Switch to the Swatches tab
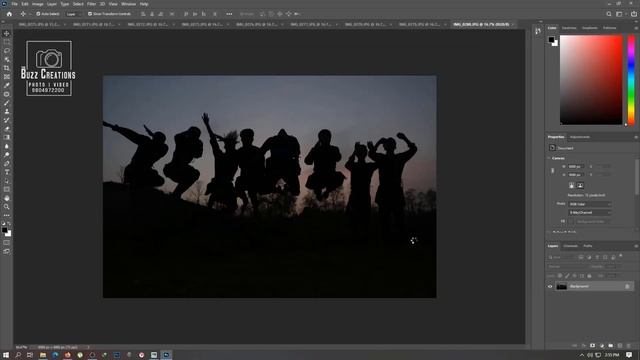 click(569, 28)
